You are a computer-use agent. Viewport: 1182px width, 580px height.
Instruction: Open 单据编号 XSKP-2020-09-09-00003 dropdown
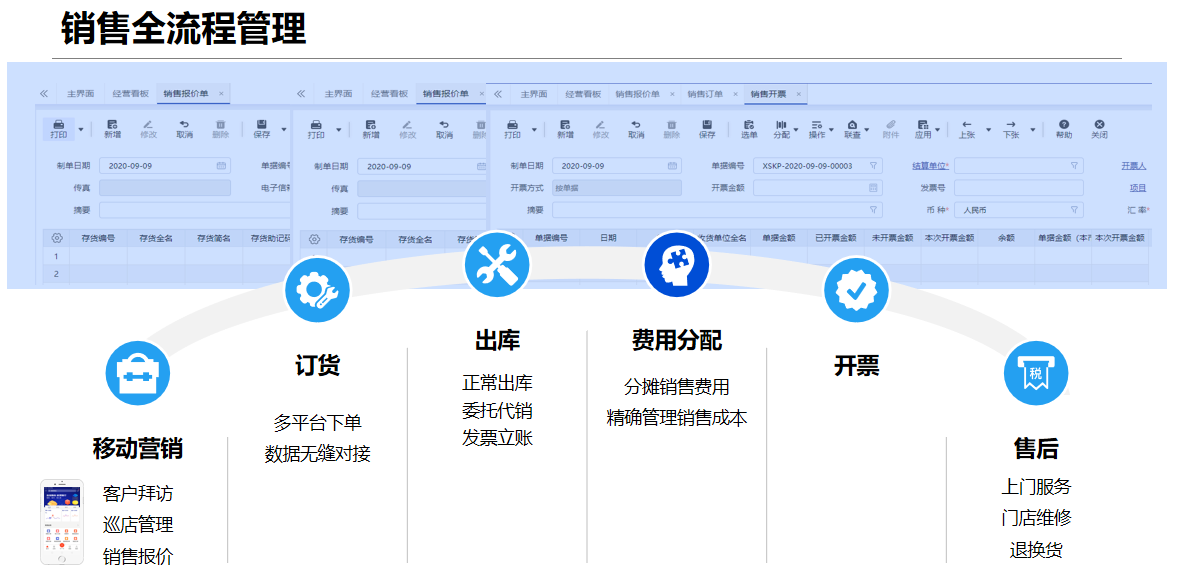[873, 165]
